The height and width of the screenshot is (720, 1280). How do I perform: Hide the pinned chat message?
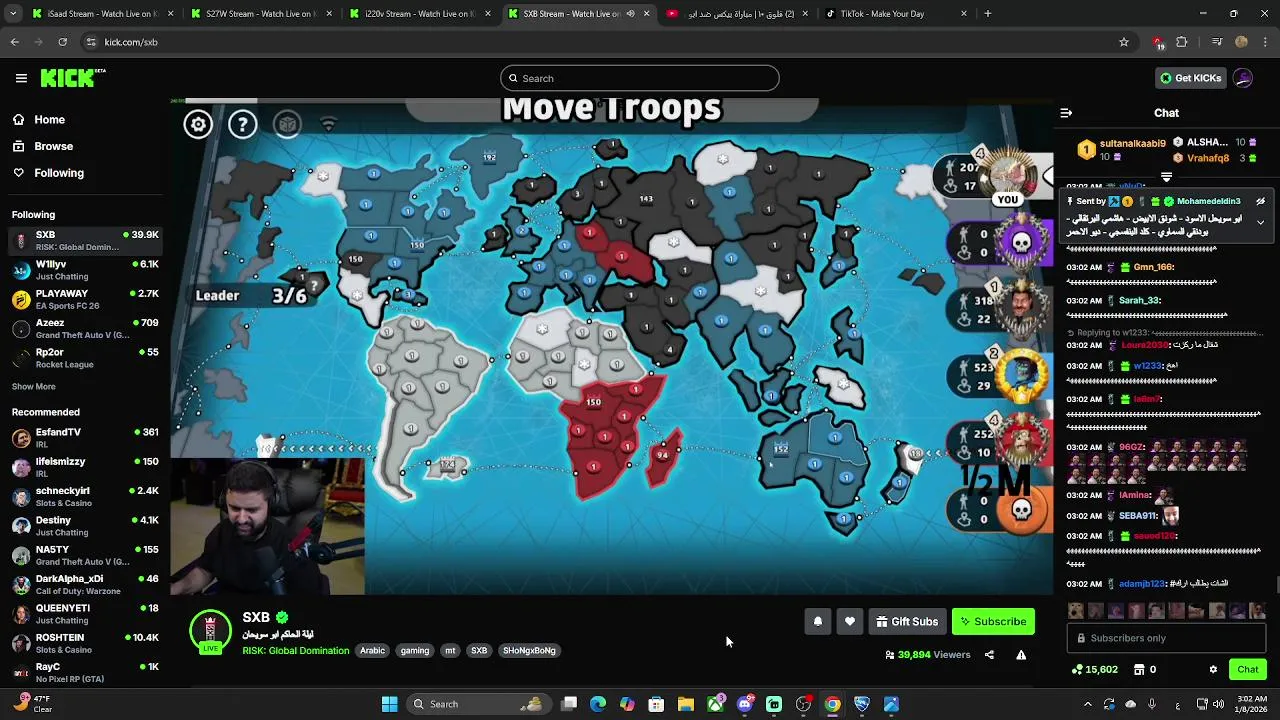1260,201
